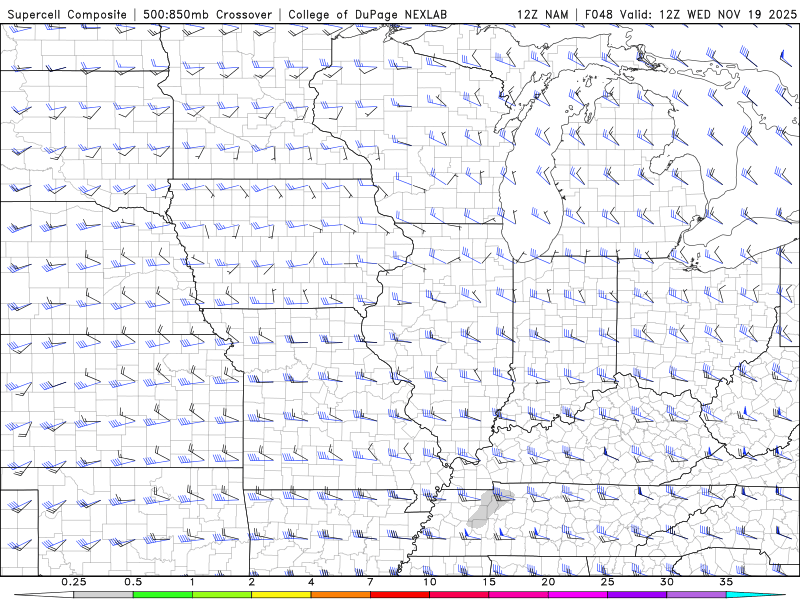Click the orange 4–7 legend swatch
800x600 pixels.
pyautogui.click(x=340, y=595)
